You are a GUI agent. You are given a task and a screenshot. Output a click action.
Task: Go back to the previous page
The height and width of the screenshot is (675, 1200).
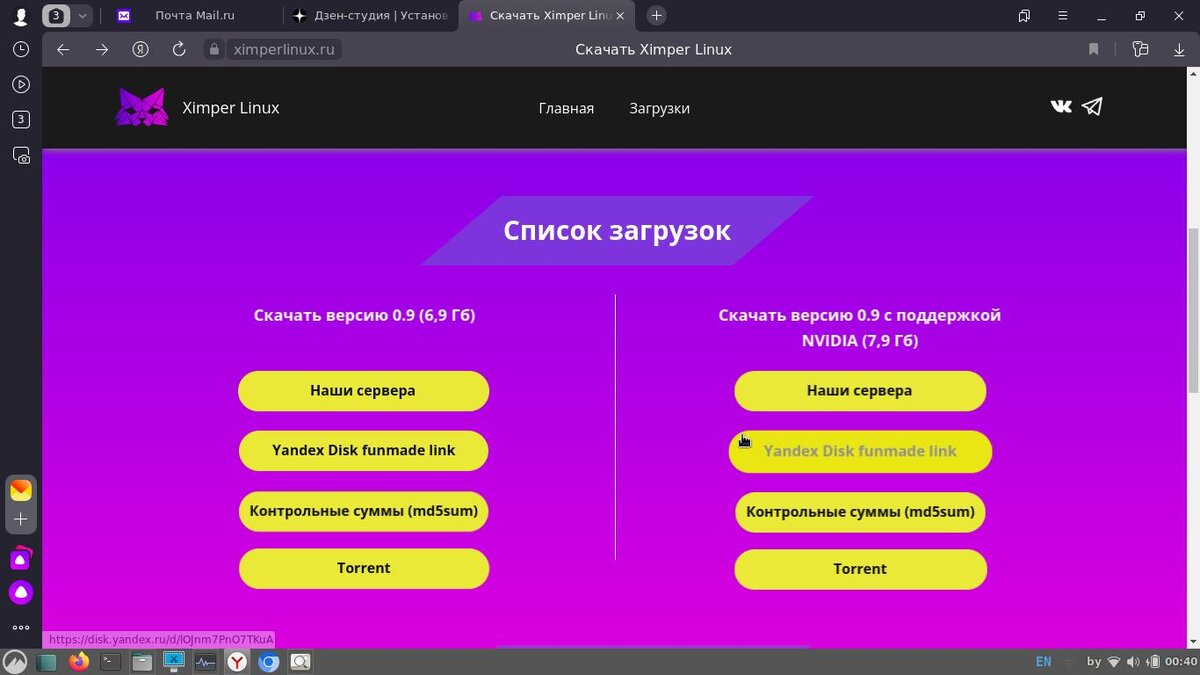pos(63,49)
